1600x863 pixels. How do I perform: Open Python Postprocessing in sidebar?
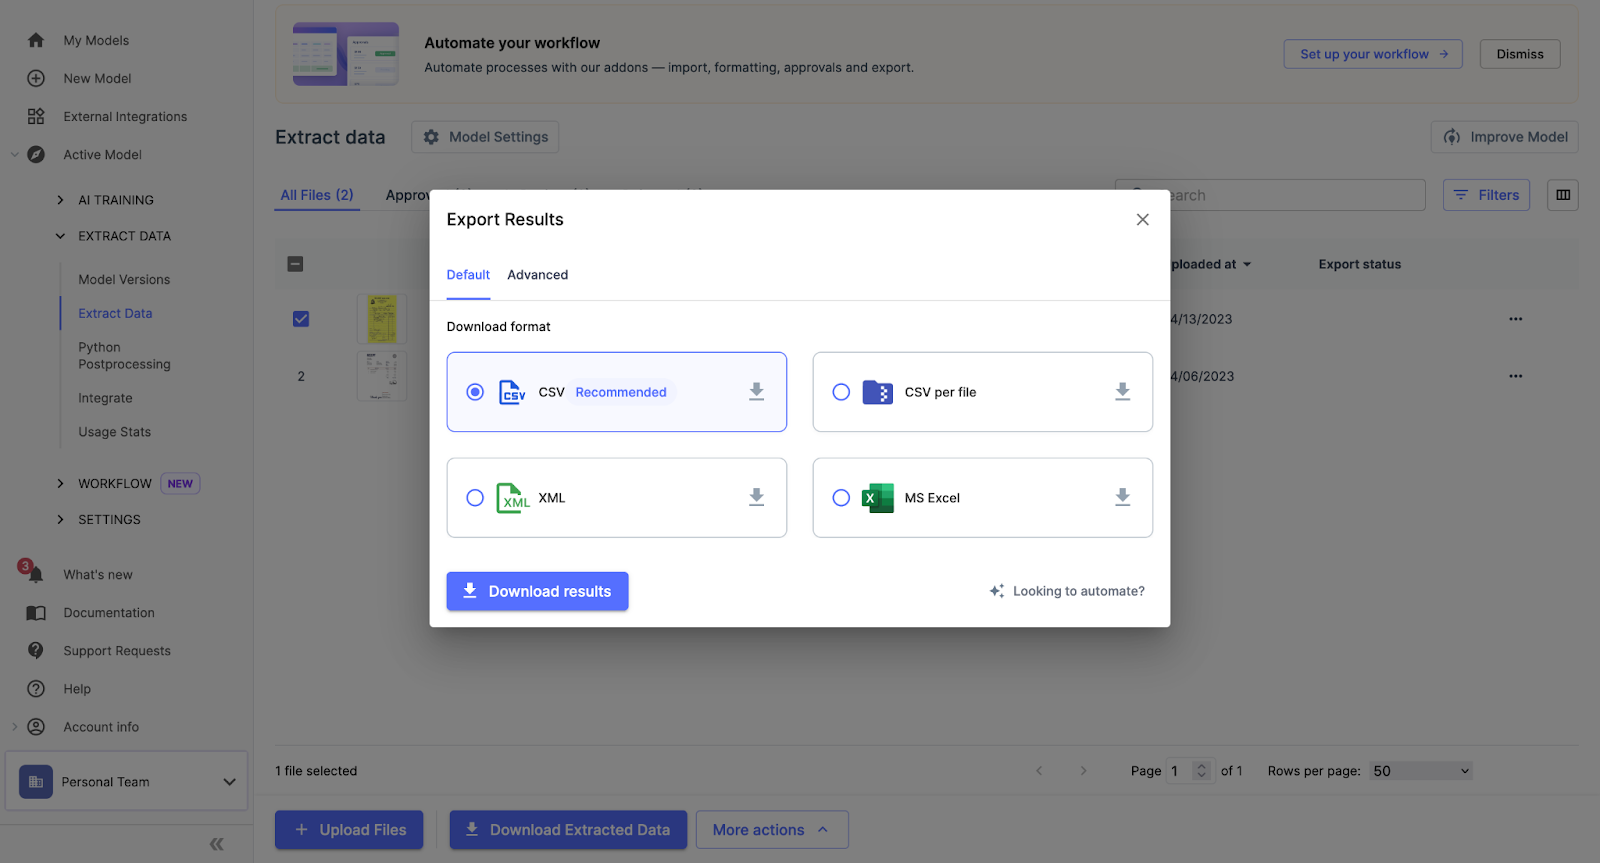124,356
